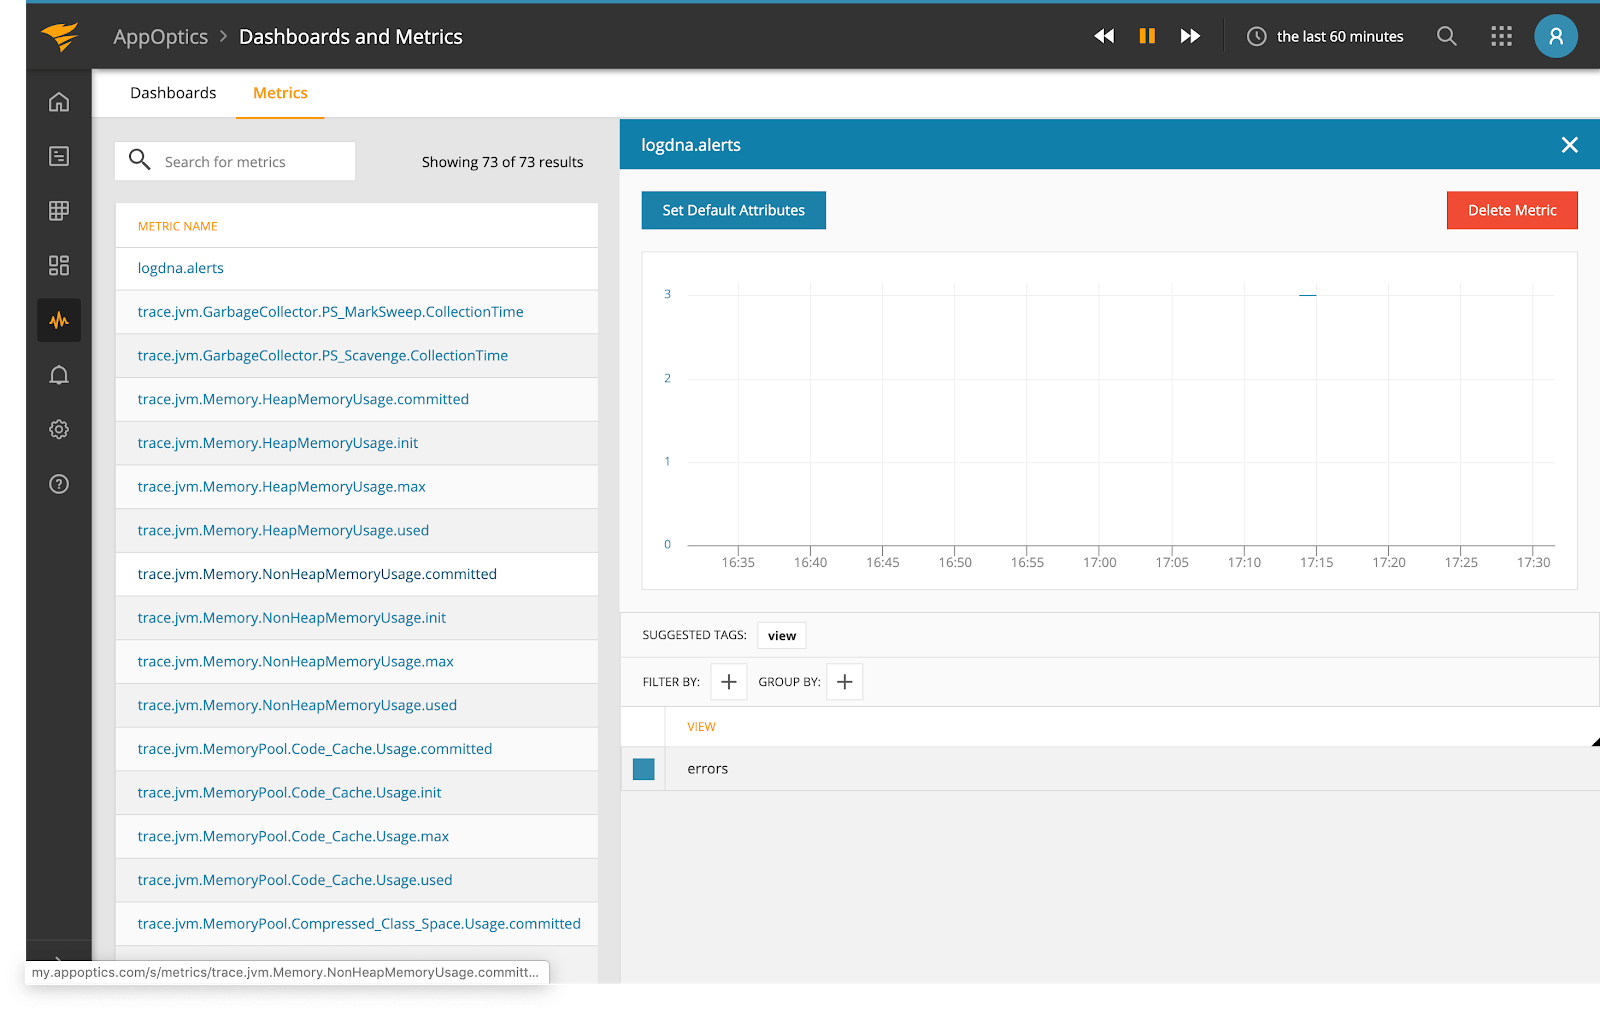The width and height of the screenshot is (1600, 1014).
Task: Click the errors color swatch
Action: tap(644, 769)
